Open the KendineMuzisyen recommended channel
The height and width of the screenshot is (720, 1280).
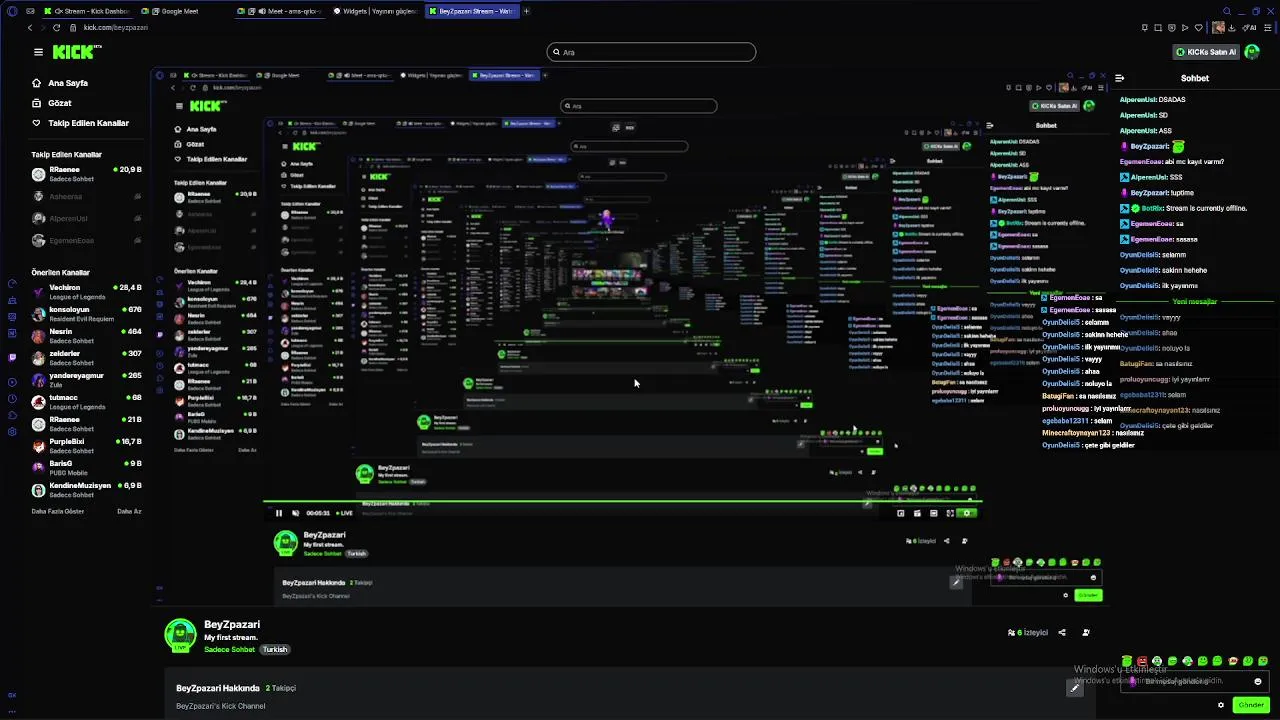(88, 489)
